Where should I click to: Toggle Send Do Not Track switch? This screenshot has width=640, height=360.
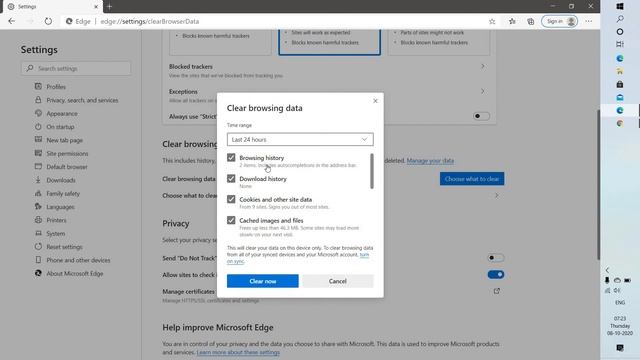pos(496,258)
